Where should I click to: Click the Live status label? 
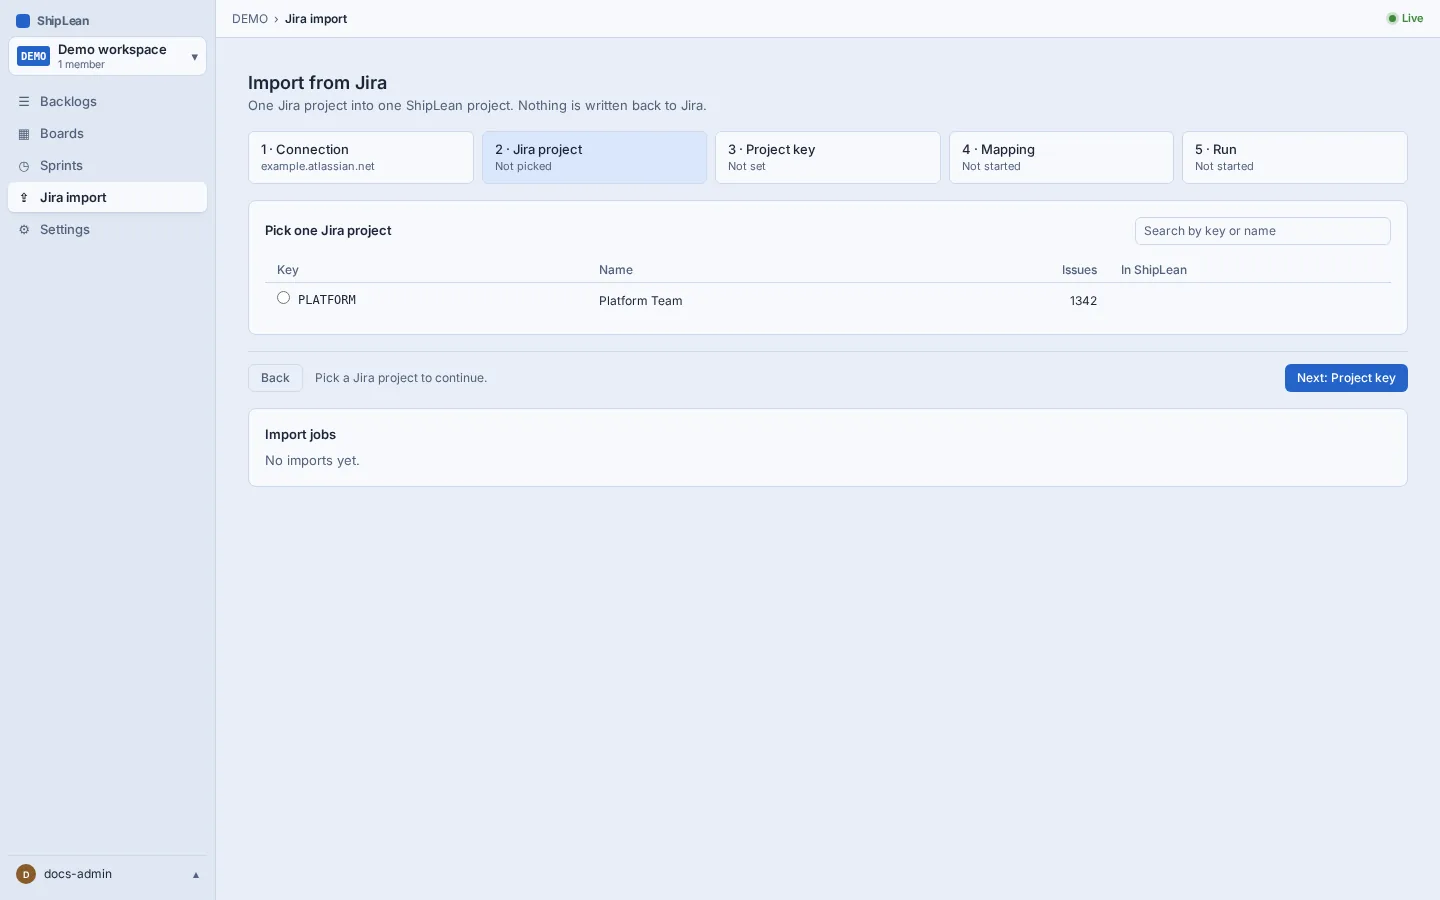pyautogui.click(x=1412, y=18)
